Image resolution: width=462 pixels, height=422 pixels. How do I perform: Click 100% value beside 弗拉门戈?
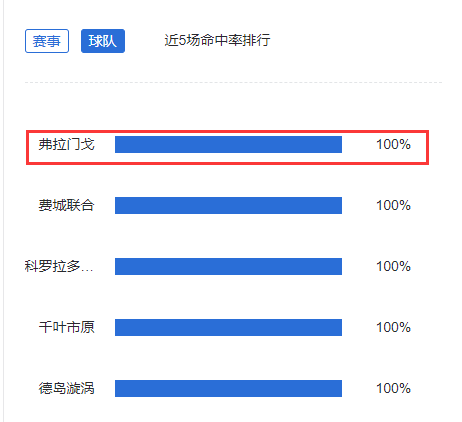coord(393,144)
